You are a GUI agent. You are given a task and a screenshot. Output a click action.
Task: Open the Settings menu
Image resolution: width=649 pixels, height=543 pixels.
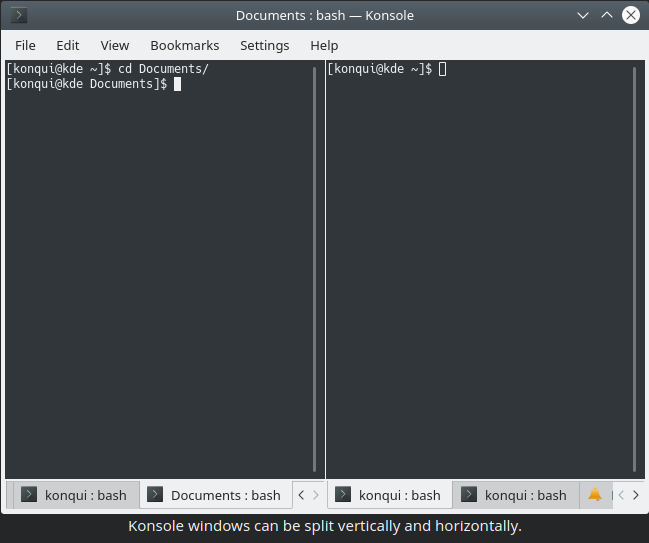coord(264,45)
